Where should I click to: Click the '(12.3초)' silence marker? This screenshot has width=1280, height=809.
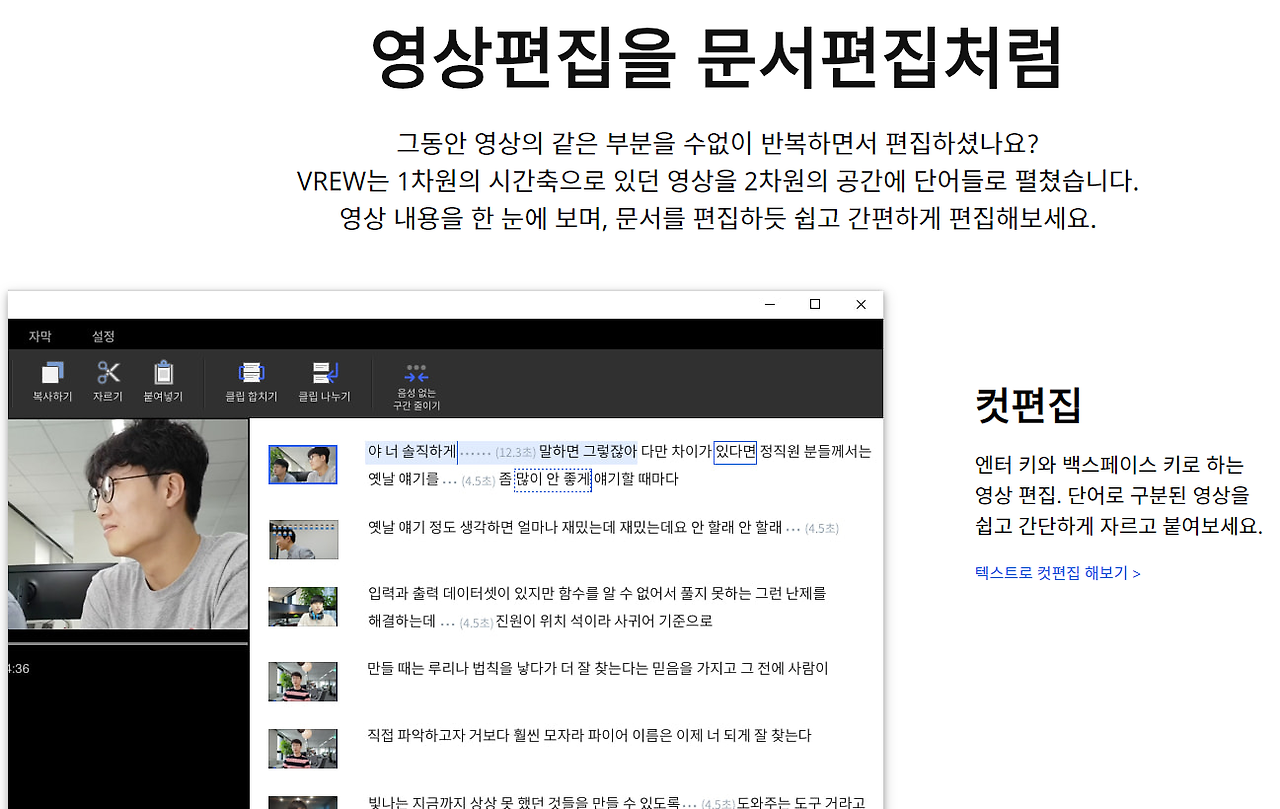point(515,453)
